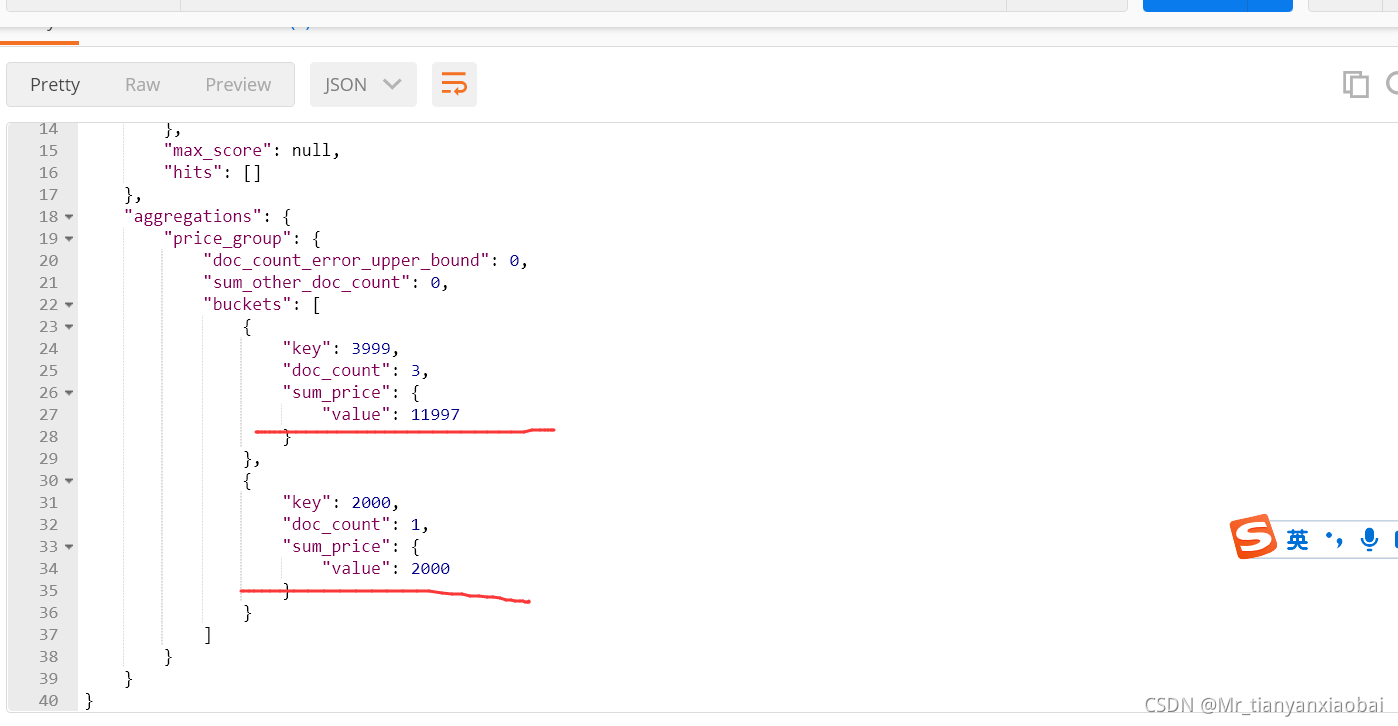Toggle the line wrap icon
Screen dimensions: 1398x726
coord(454,85)
